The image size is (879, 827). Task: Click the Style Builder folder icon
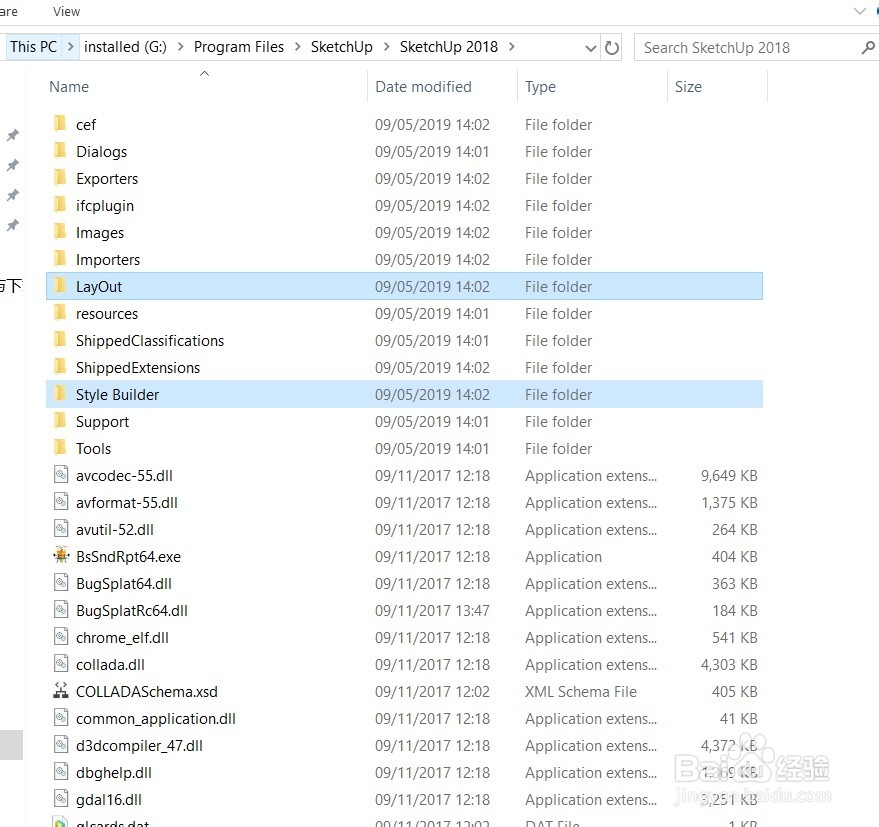[x=60, y=394]
